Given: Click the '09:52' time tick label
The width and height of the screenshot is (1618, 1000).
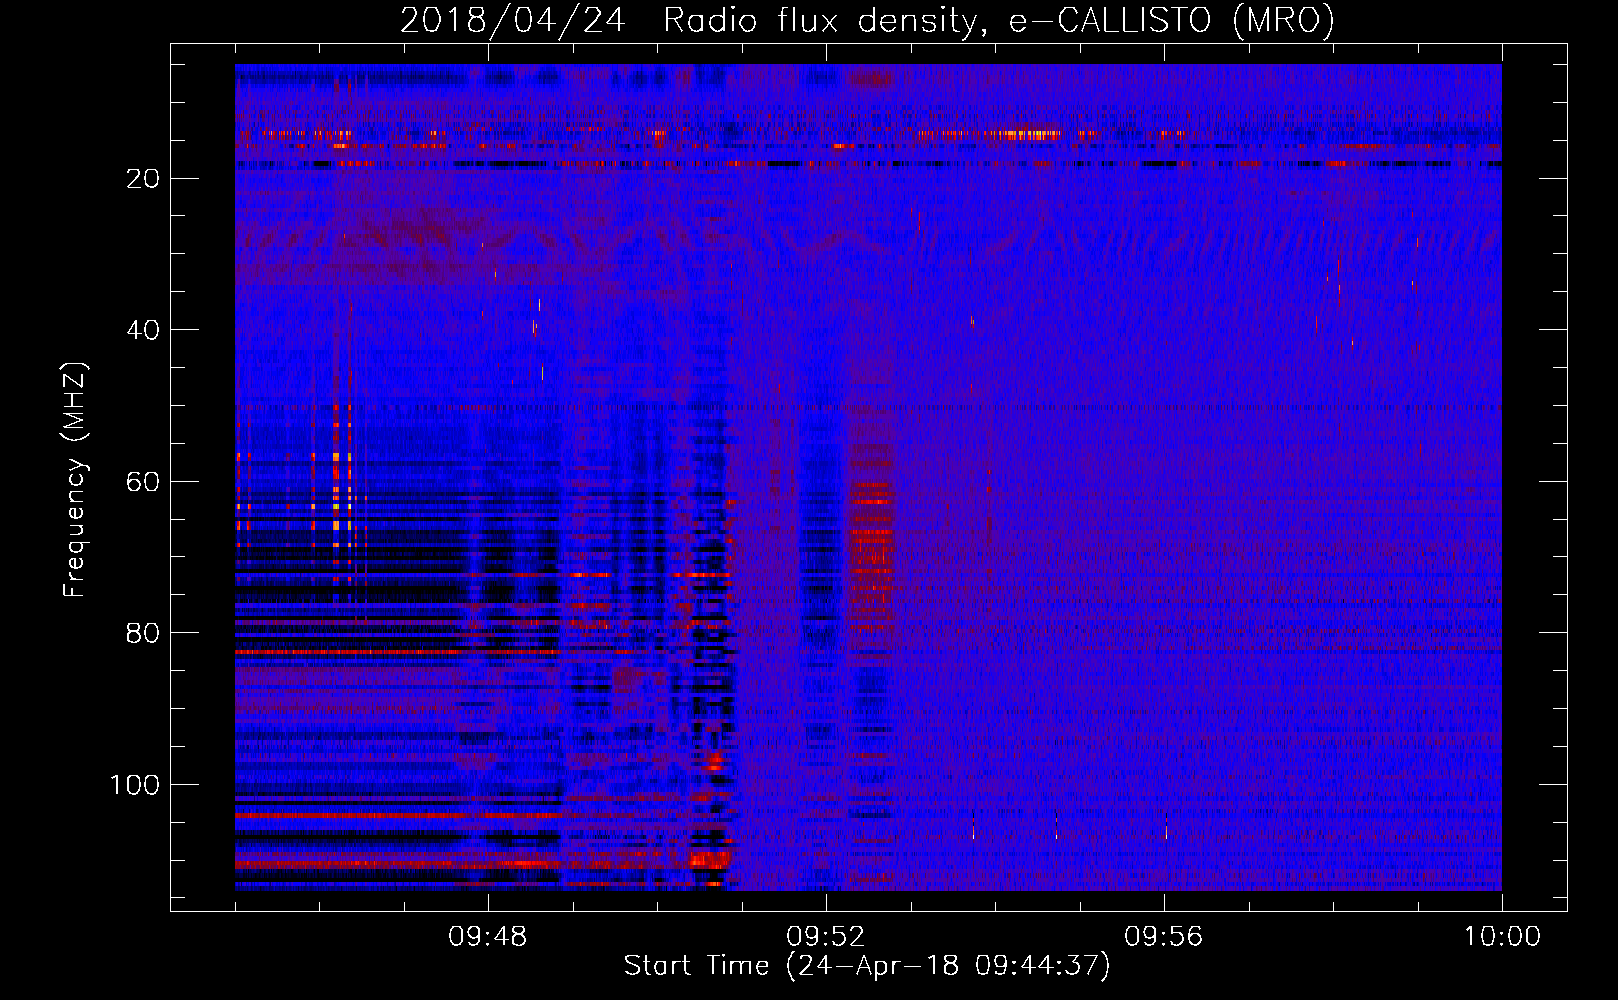Looking at the screenshot, I should coord(826,937).
